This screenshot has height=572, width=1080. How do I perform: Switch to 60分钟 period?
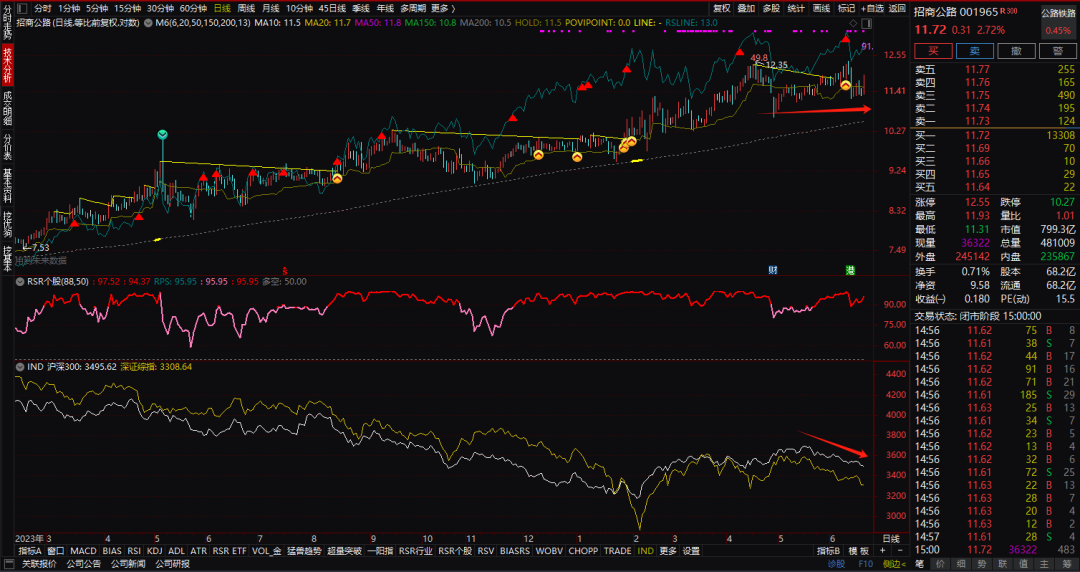pyautogui.click(x=193, y=8)
